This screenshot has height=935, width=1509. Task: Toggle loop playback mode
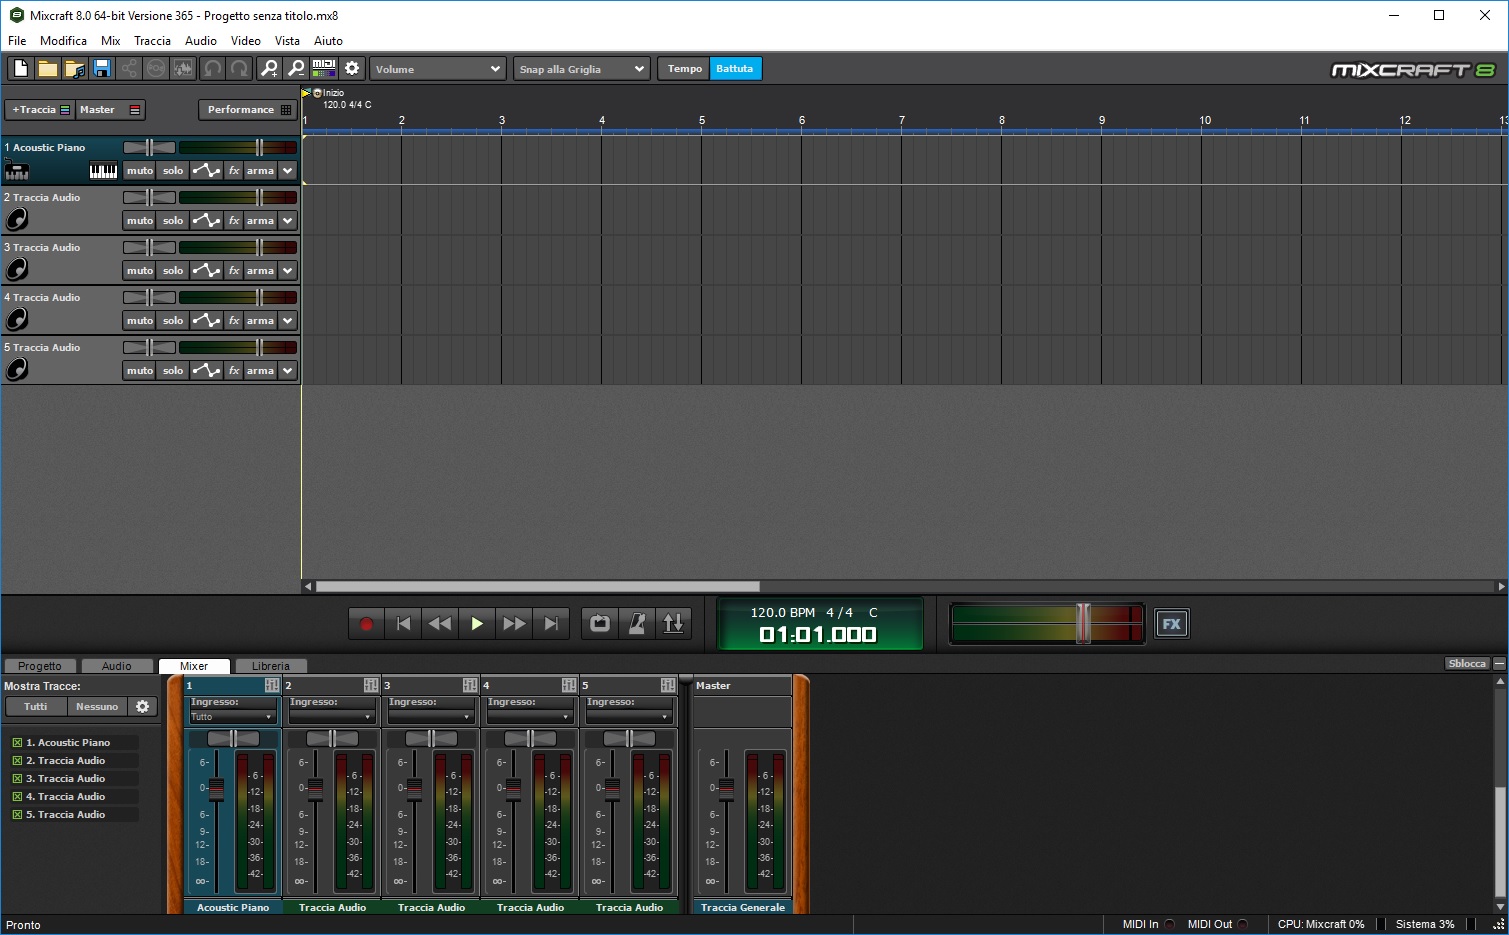click(600, 624)
